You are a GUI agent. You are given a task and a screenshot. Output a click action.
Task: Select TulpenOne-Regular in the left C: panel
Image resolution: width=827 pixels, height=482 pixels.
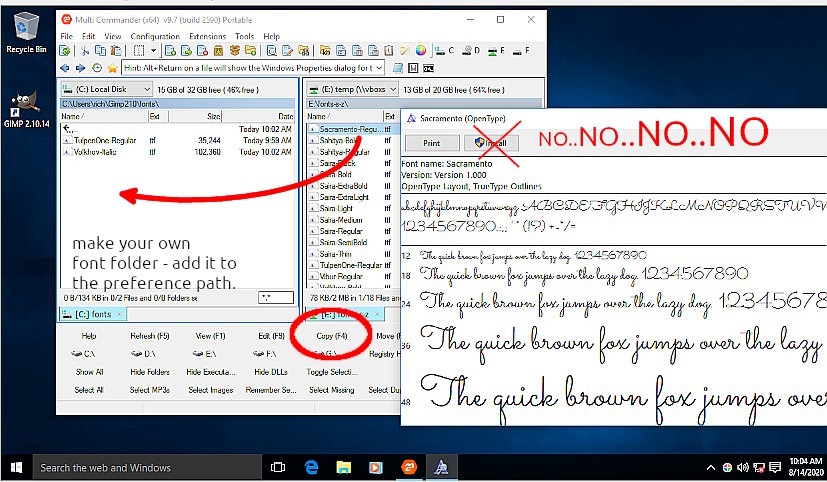104,141
